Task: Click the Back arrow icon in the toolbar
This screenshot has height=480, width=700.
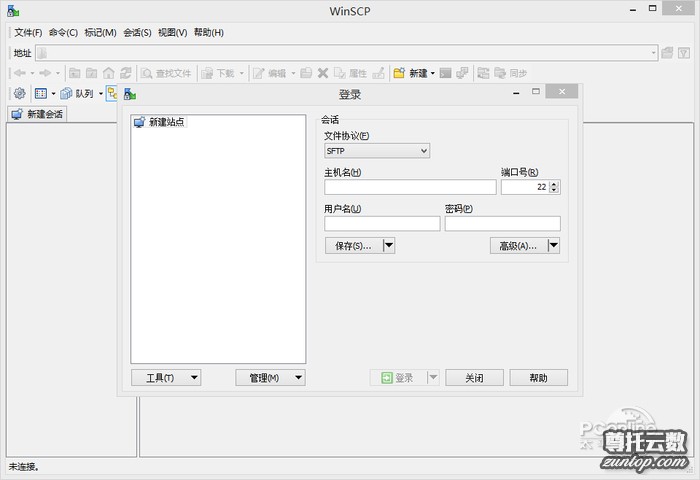Action: [x=19, y=73]
